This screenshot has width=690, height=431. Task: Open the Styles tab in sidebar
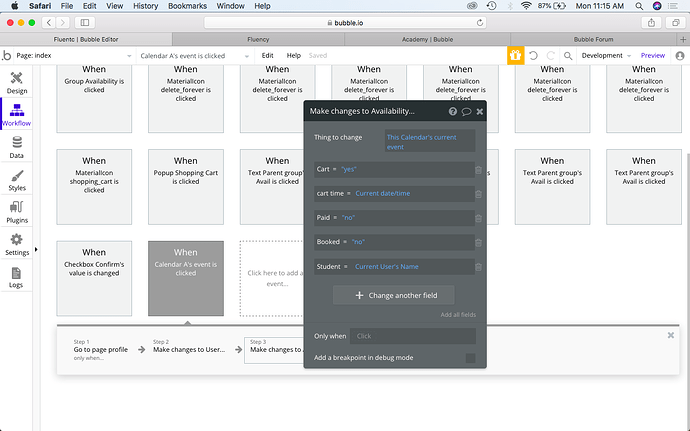click(17, 180)
